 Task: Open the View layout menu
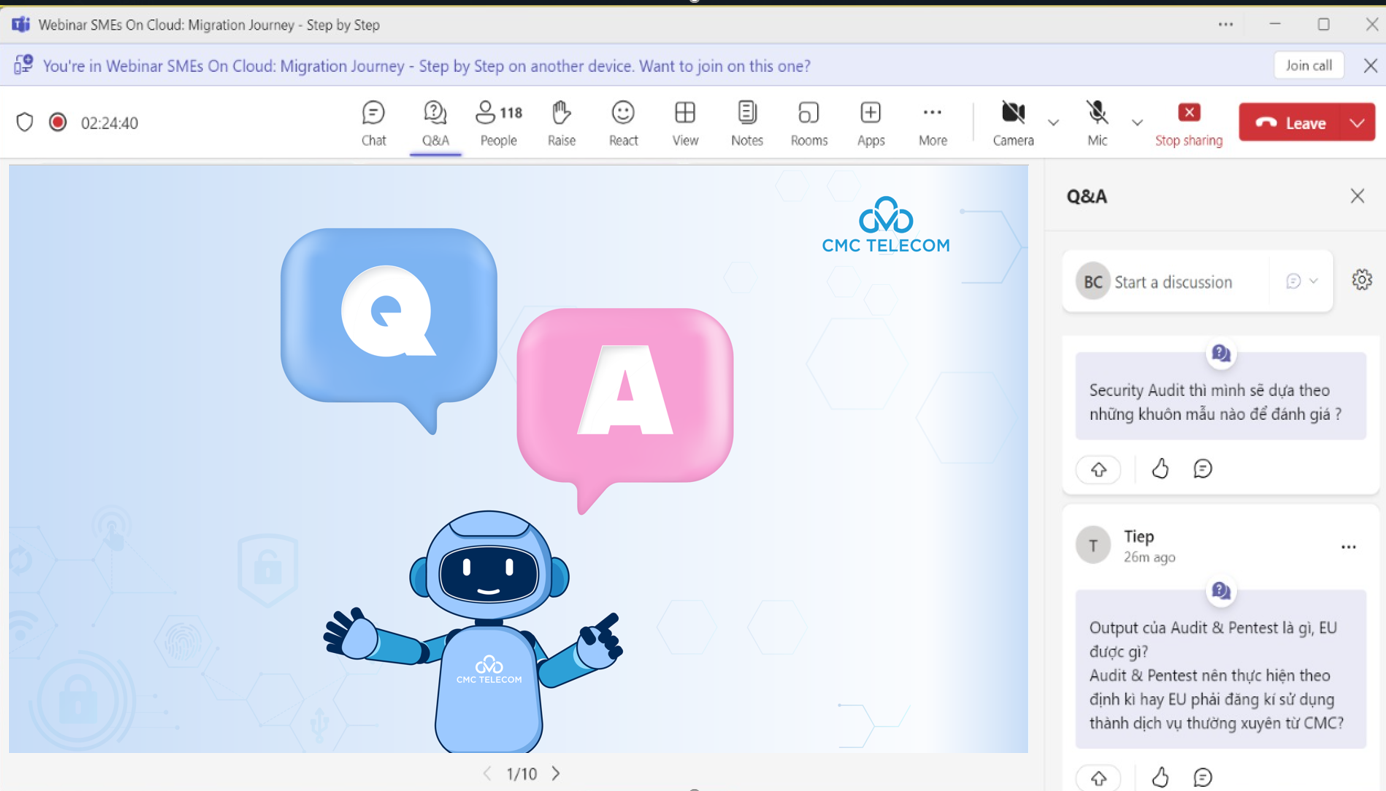tap(685, 123)
